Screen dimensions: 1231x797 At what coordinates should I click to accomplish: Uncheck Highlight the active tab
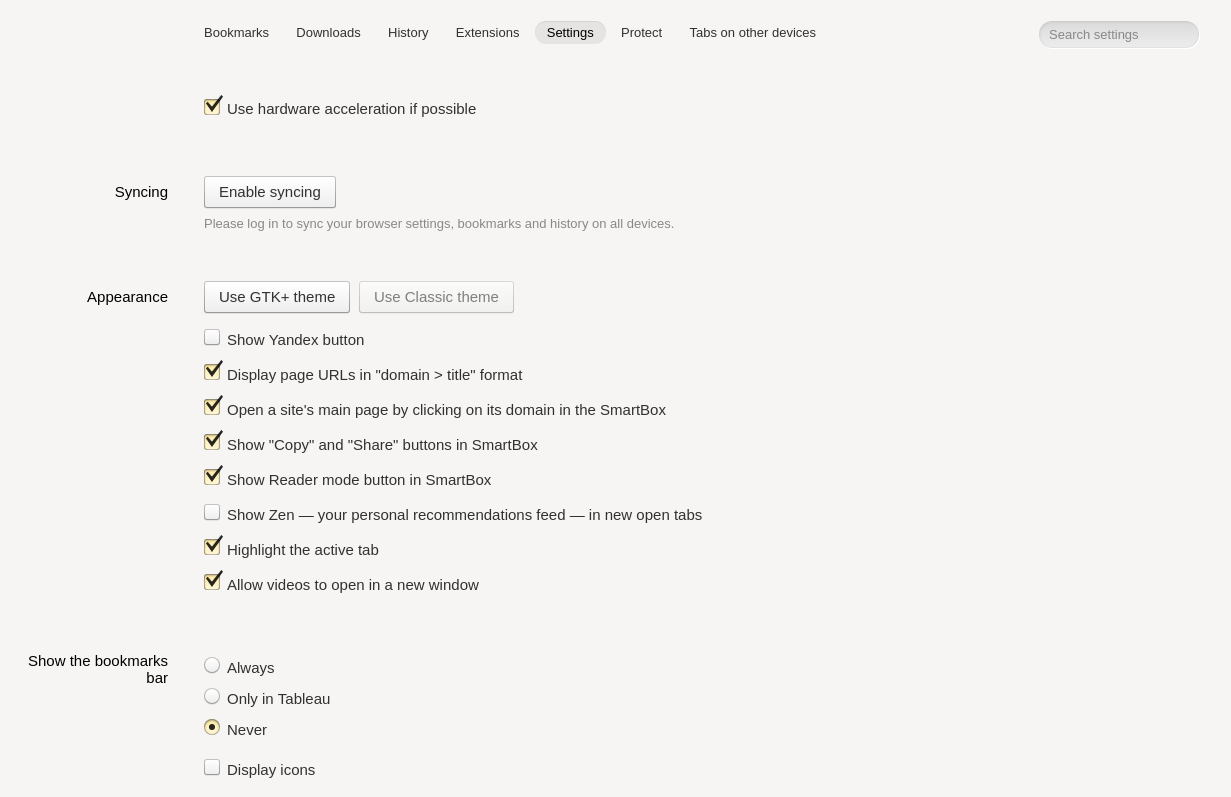click(212, 546)
